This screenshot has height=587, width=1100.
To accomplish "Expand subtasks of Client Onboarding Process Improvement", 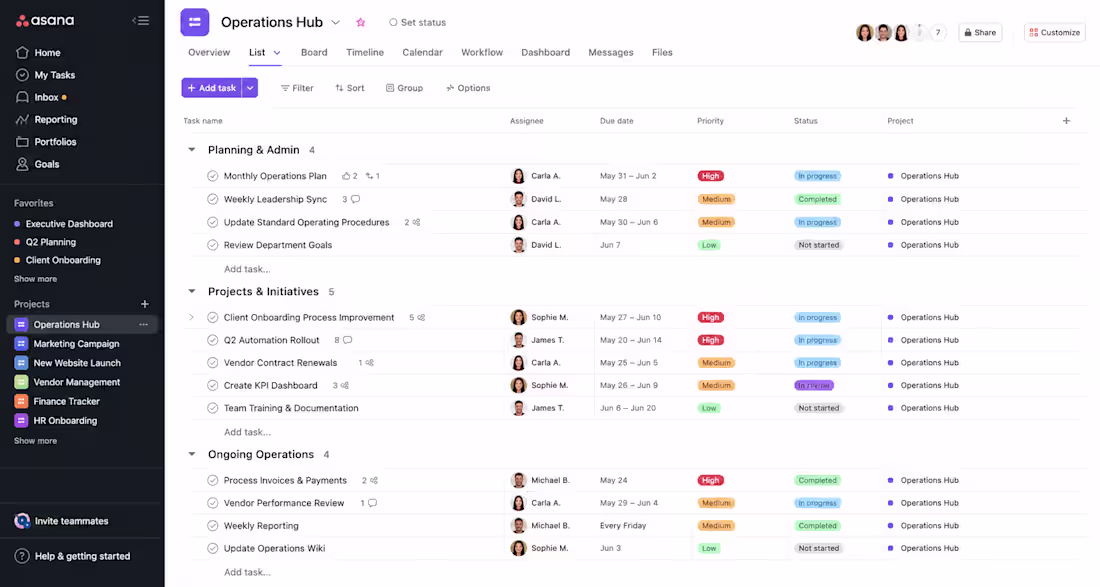I will (x=192, y=318).
